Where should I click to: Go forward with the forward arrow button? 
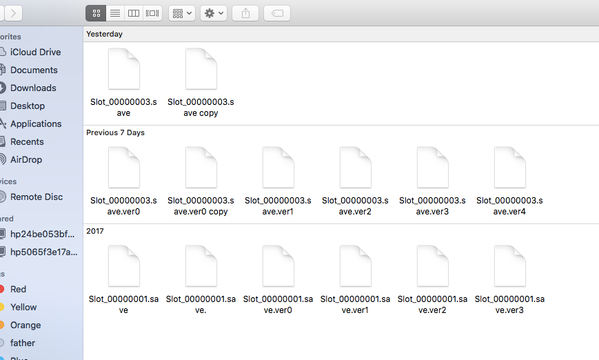tap(13, 13)
